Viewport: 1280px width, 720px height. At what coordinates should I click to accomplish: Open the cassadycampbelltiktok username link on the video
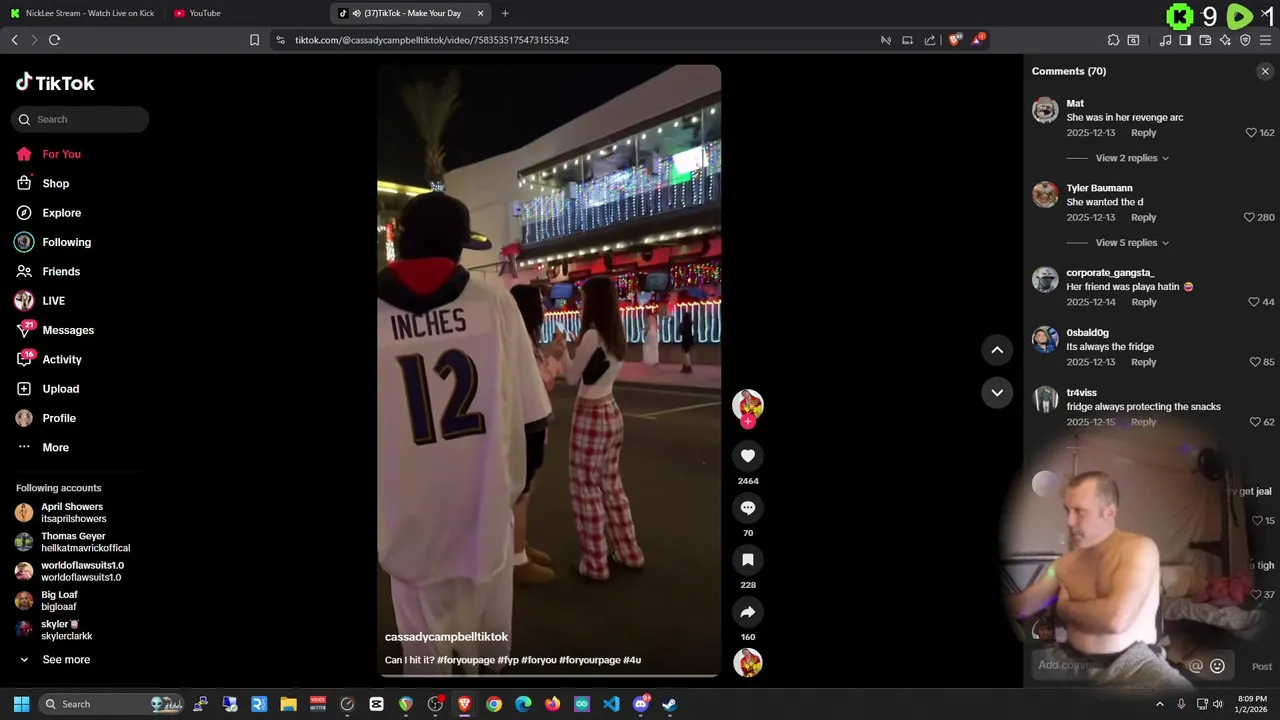pos(446,637)
